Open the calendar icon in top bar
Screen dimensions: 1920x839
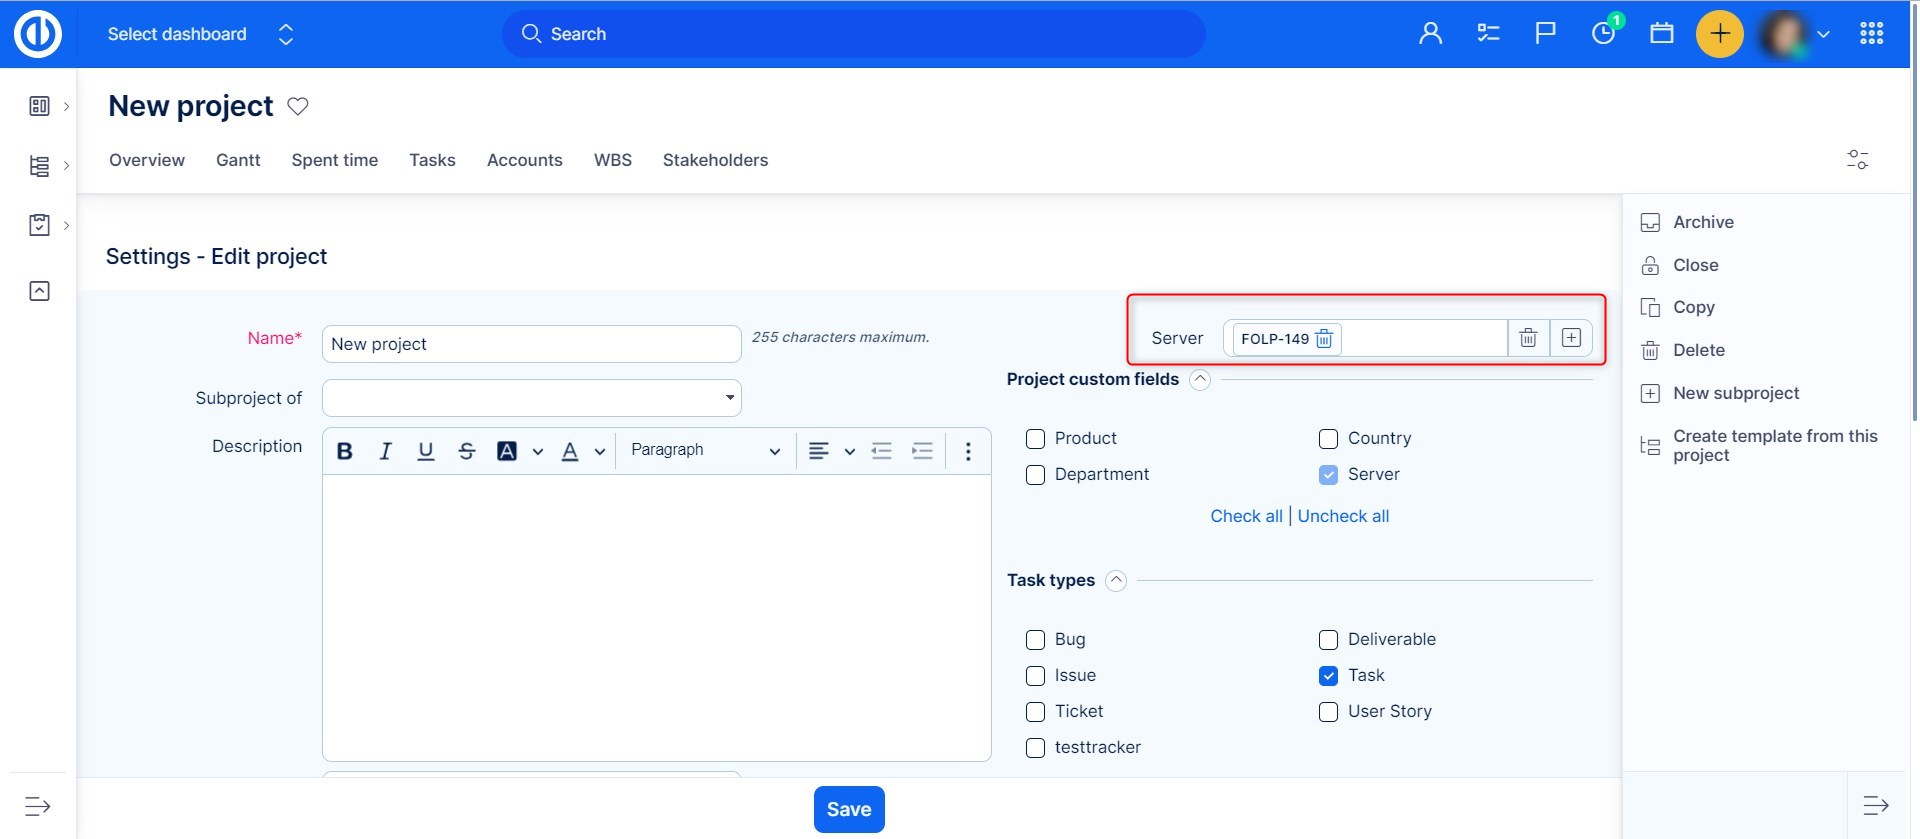[x=1661, y=34]
